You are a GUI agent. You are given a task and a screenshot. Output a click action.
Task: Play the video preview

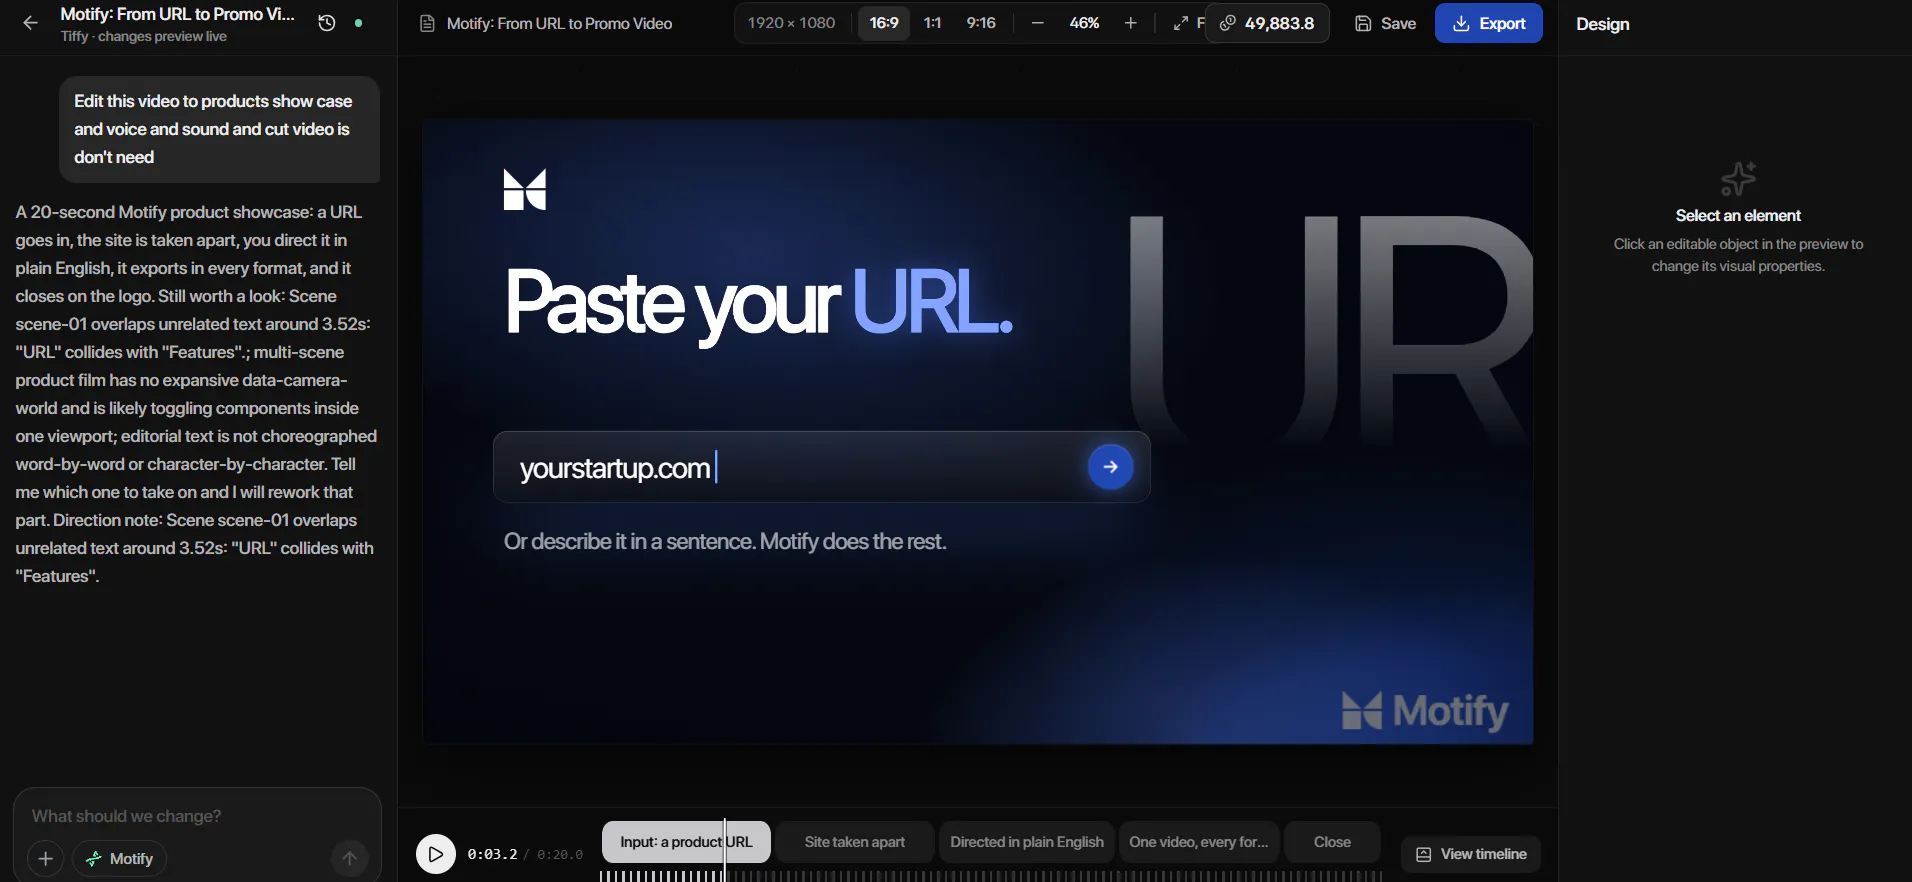click(435, 854)
